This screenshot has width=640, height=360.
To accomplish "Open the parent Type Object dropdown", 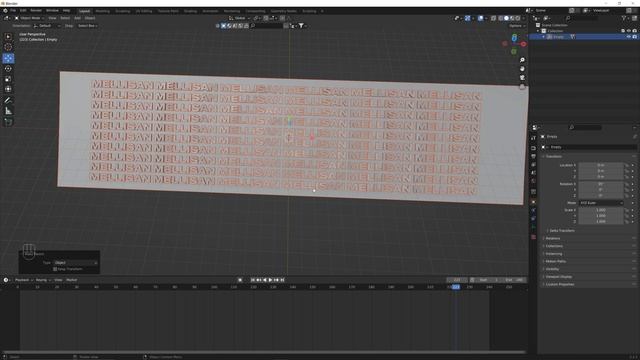I will click(x=76, y=263).
